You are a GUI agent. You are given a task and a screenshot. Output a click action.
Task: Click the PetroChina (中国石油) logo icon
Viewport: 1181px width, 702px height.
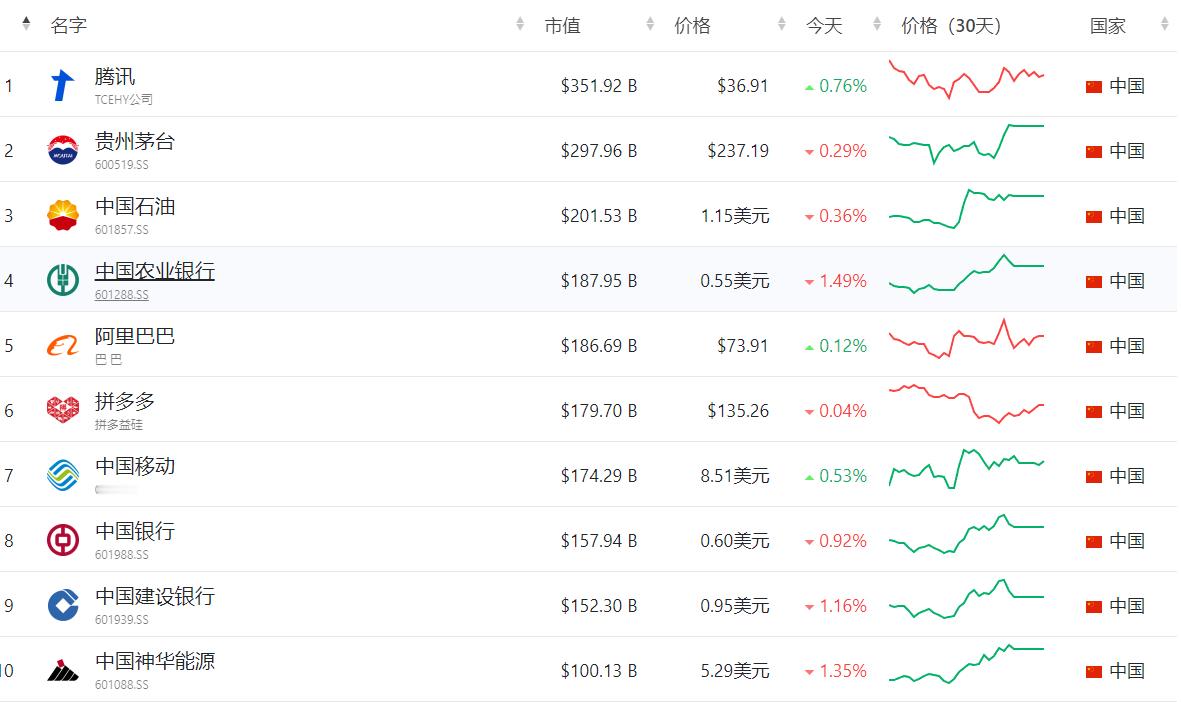click(63, 215)
